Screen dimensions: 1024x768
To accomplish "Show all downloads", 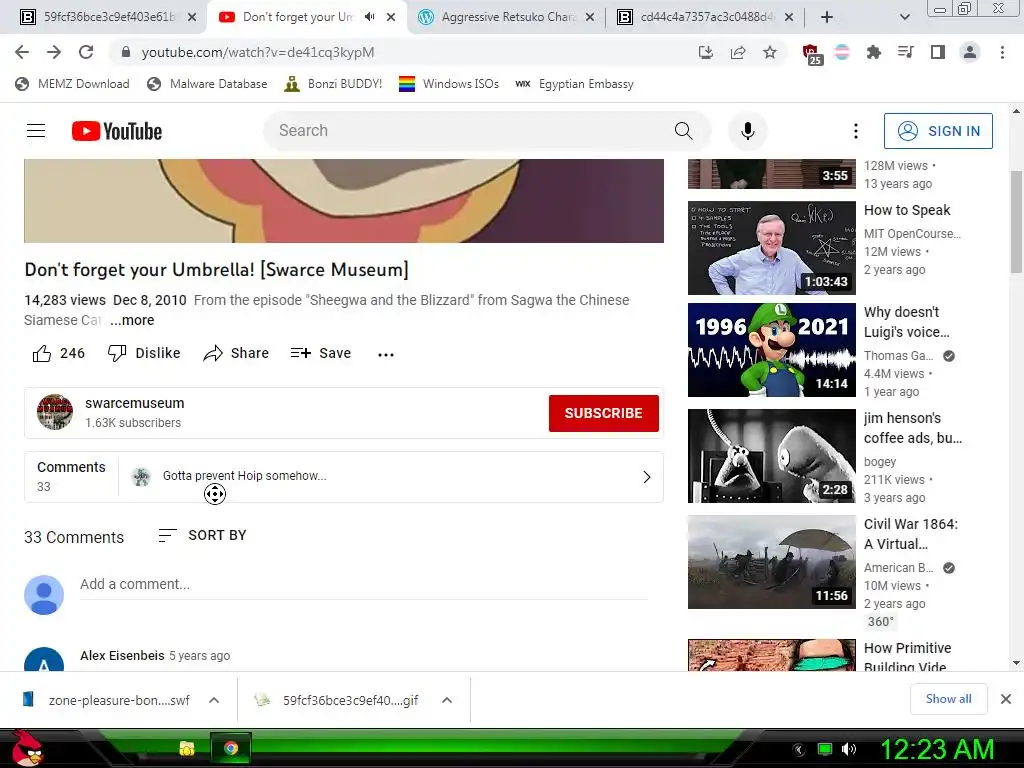I will (948, 699).
